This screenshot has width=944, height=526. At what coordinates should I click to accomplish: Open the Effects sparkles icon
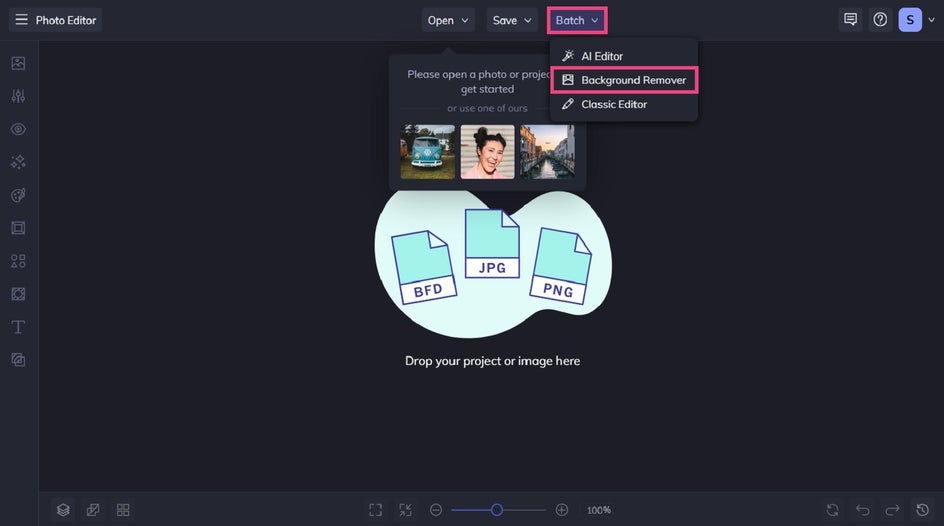tap(18, 162)
